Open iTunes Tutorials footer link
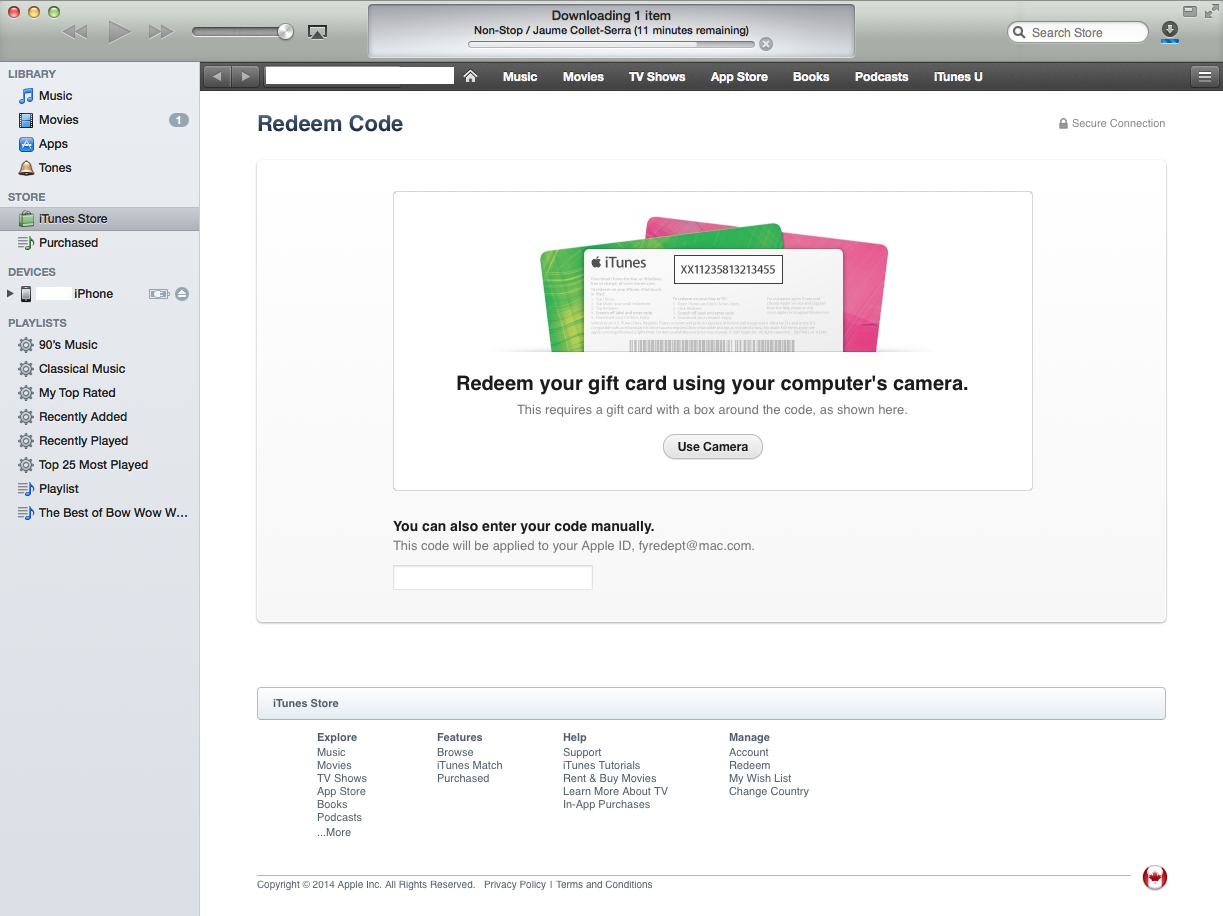Viewport: 1223px width, 916px height. pos(601,766)
